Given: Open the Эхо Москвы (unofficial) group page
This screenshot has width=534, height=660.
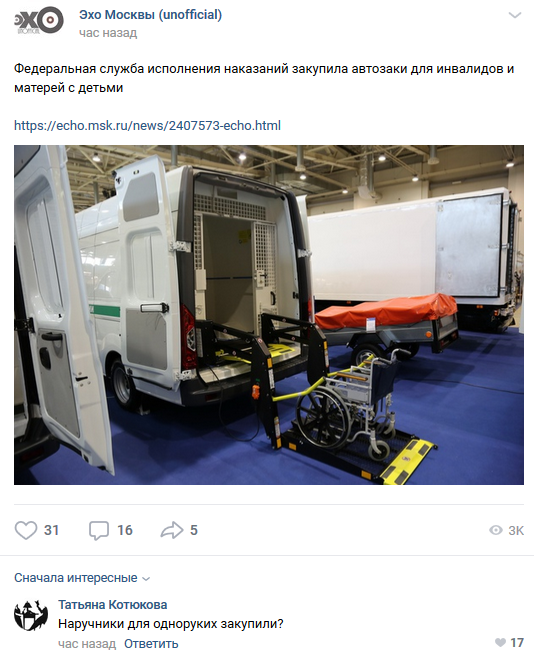Looking at the screenshot, I should [150, 15].
